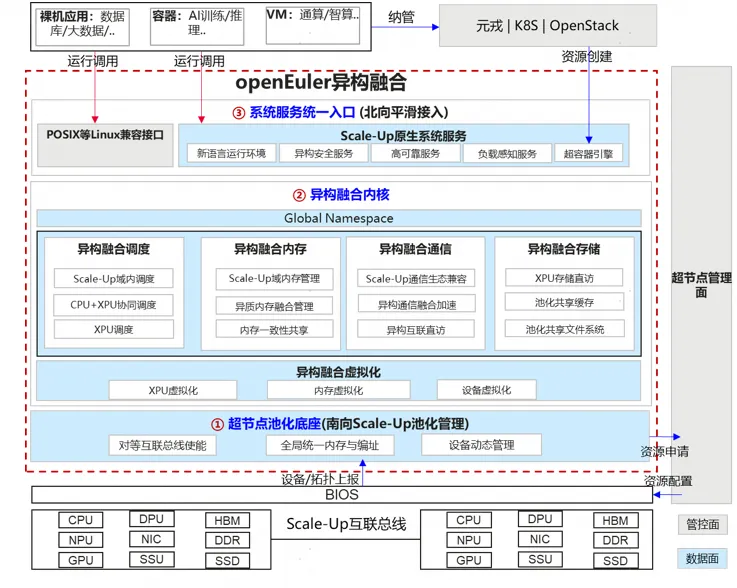Click the circled 3 marker before 系统服务统一入口
Screen dimensions: 737x588
tap(238, 112)
